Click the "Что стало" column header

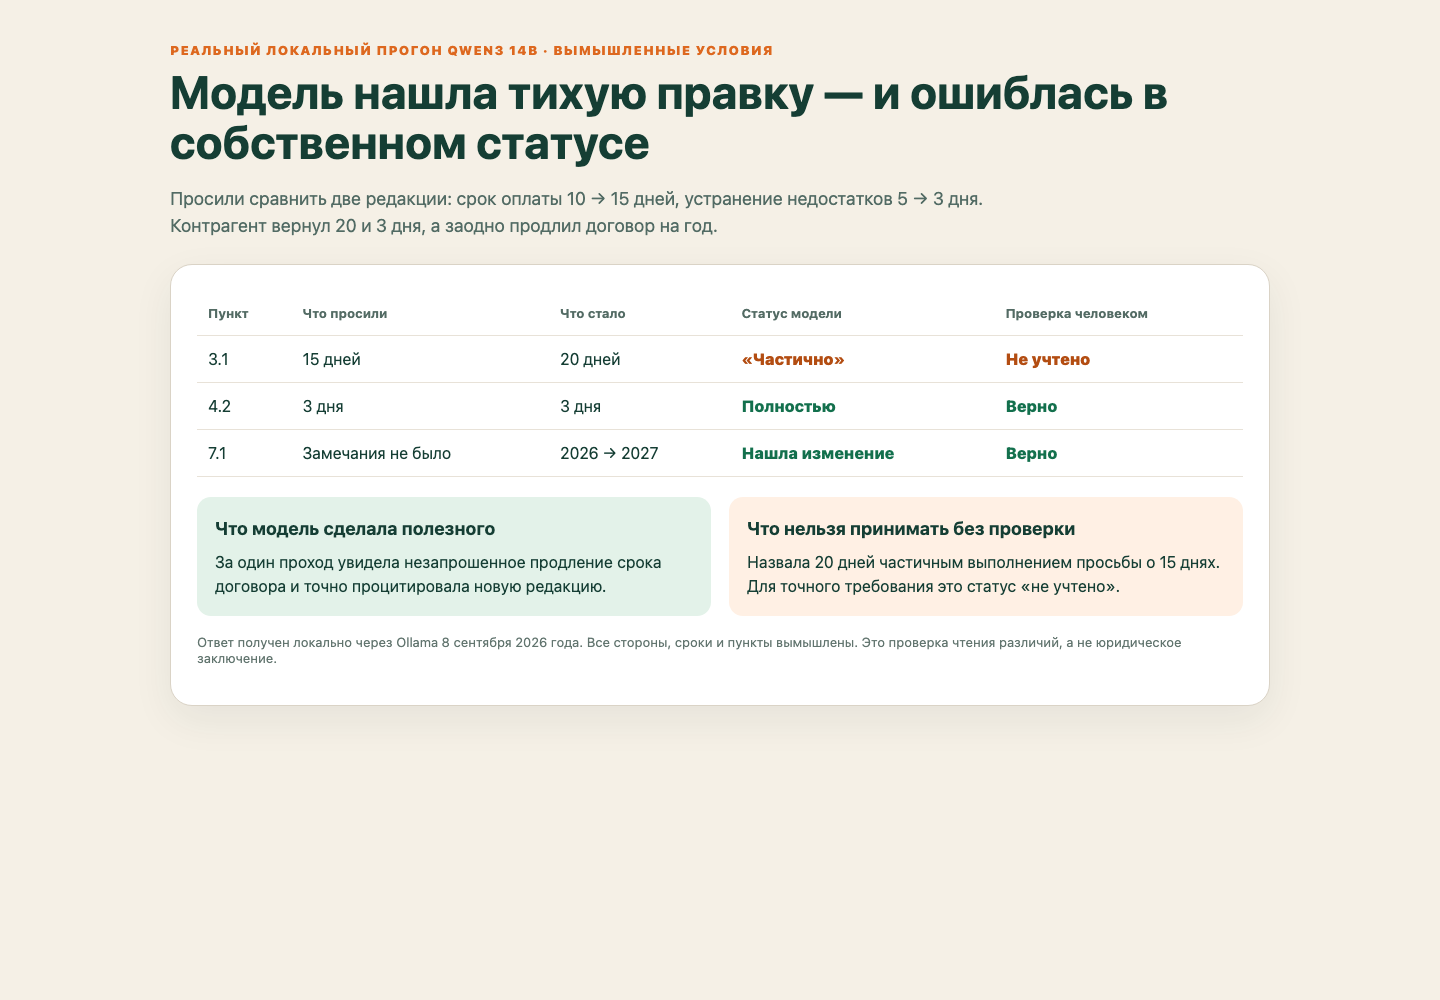pos(593,314)
